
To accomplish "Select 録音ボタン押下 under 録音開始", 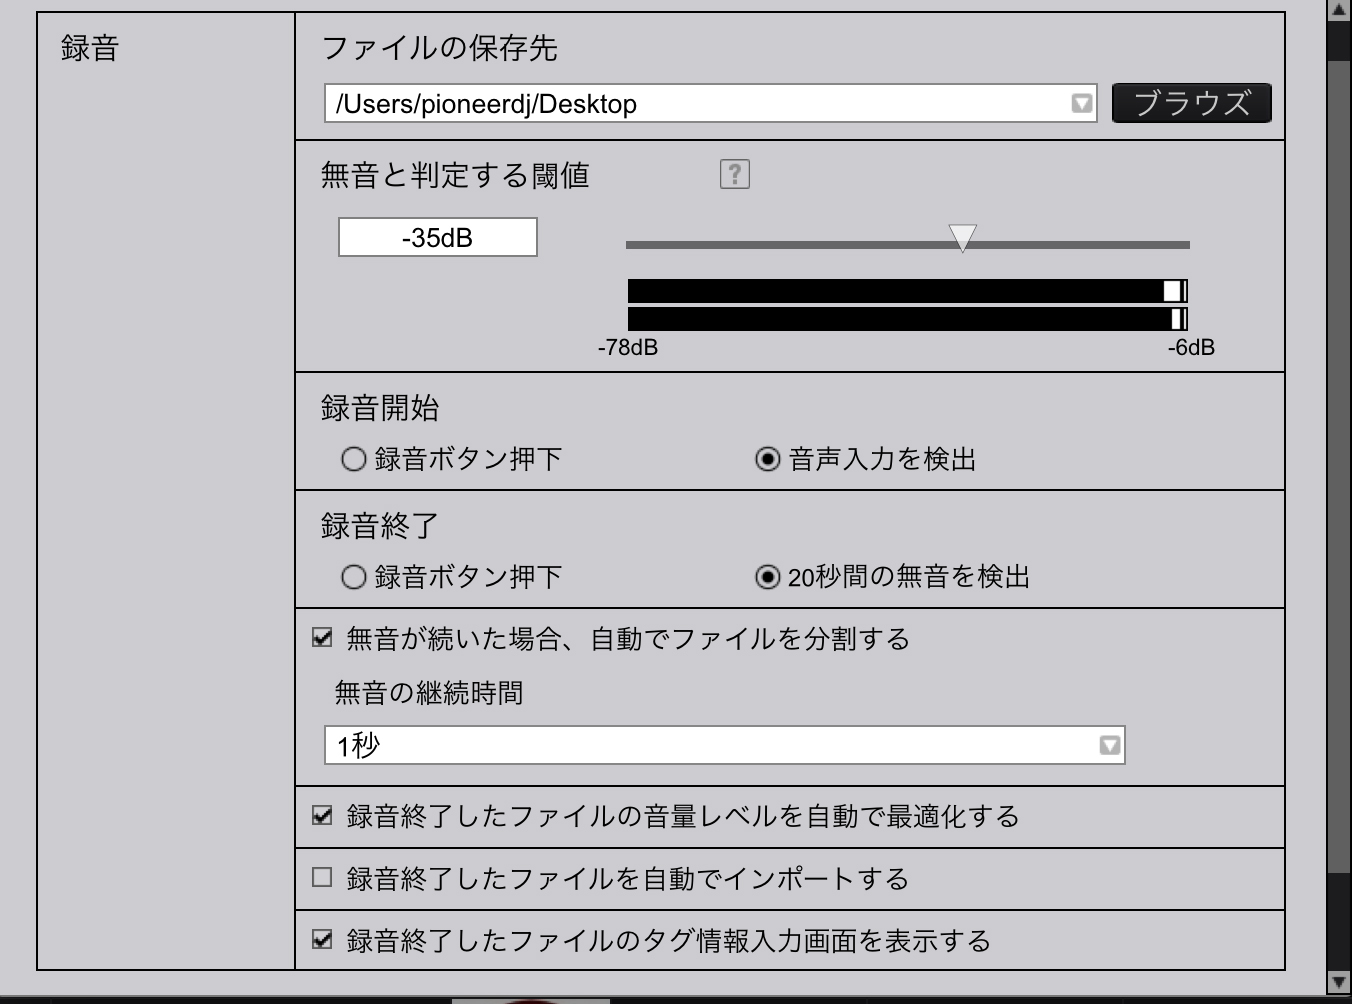I will pyautogui.click(x=353, y=459).
